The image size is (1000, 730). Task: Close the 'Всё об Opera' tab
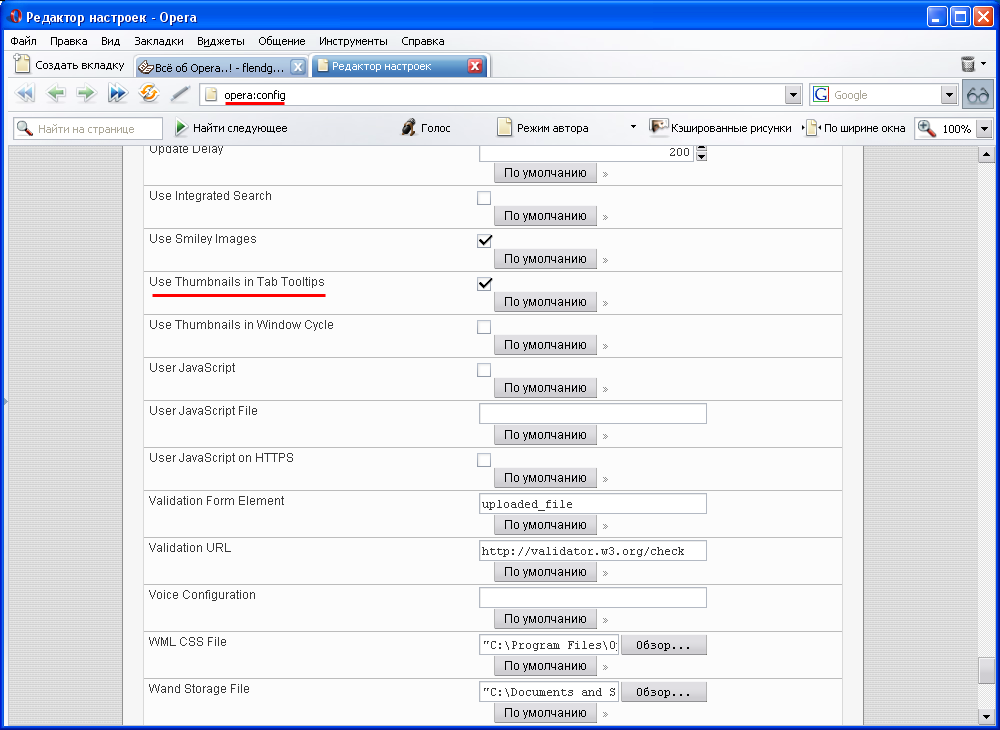[x=297, y=67]
